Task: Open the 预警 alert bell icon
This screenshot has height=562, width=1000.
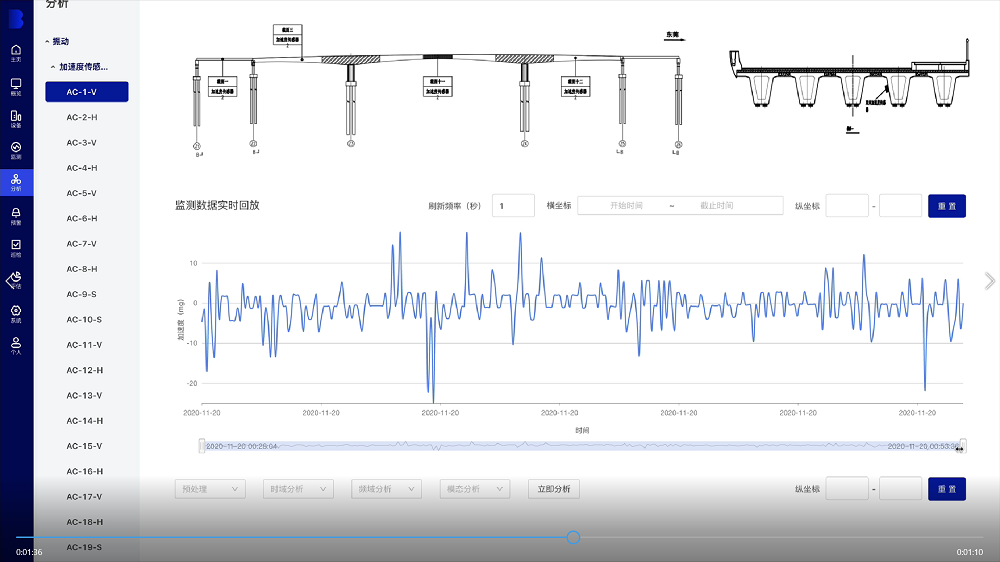Action: point(16,215)
